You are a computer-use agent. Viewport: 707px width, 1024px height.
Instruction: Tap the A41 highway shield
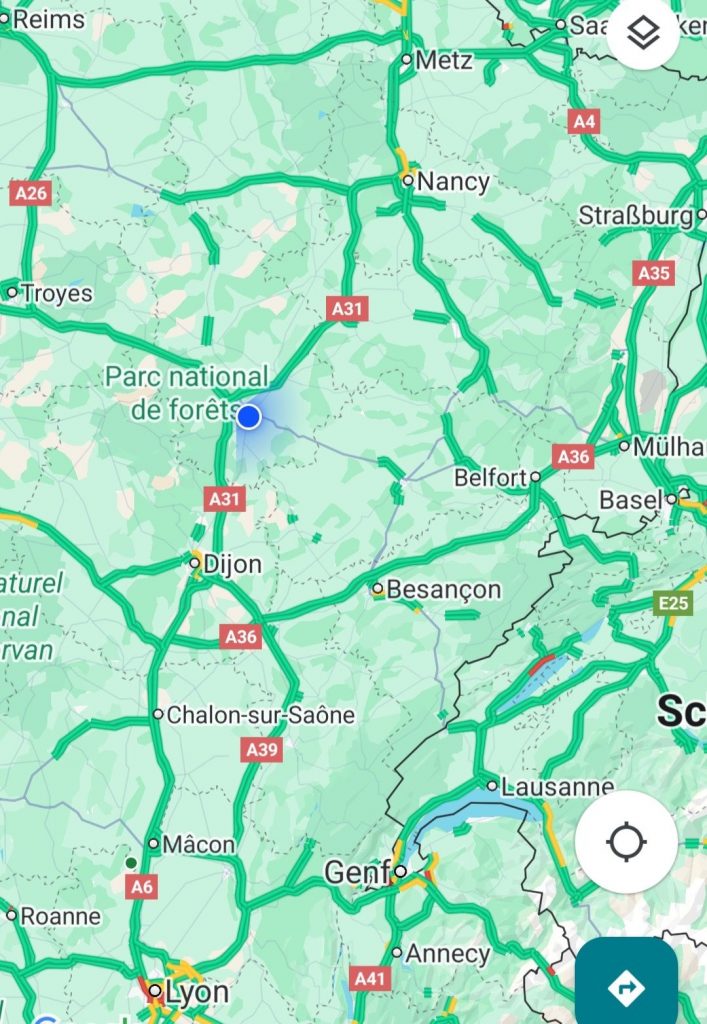pos(370,978)
